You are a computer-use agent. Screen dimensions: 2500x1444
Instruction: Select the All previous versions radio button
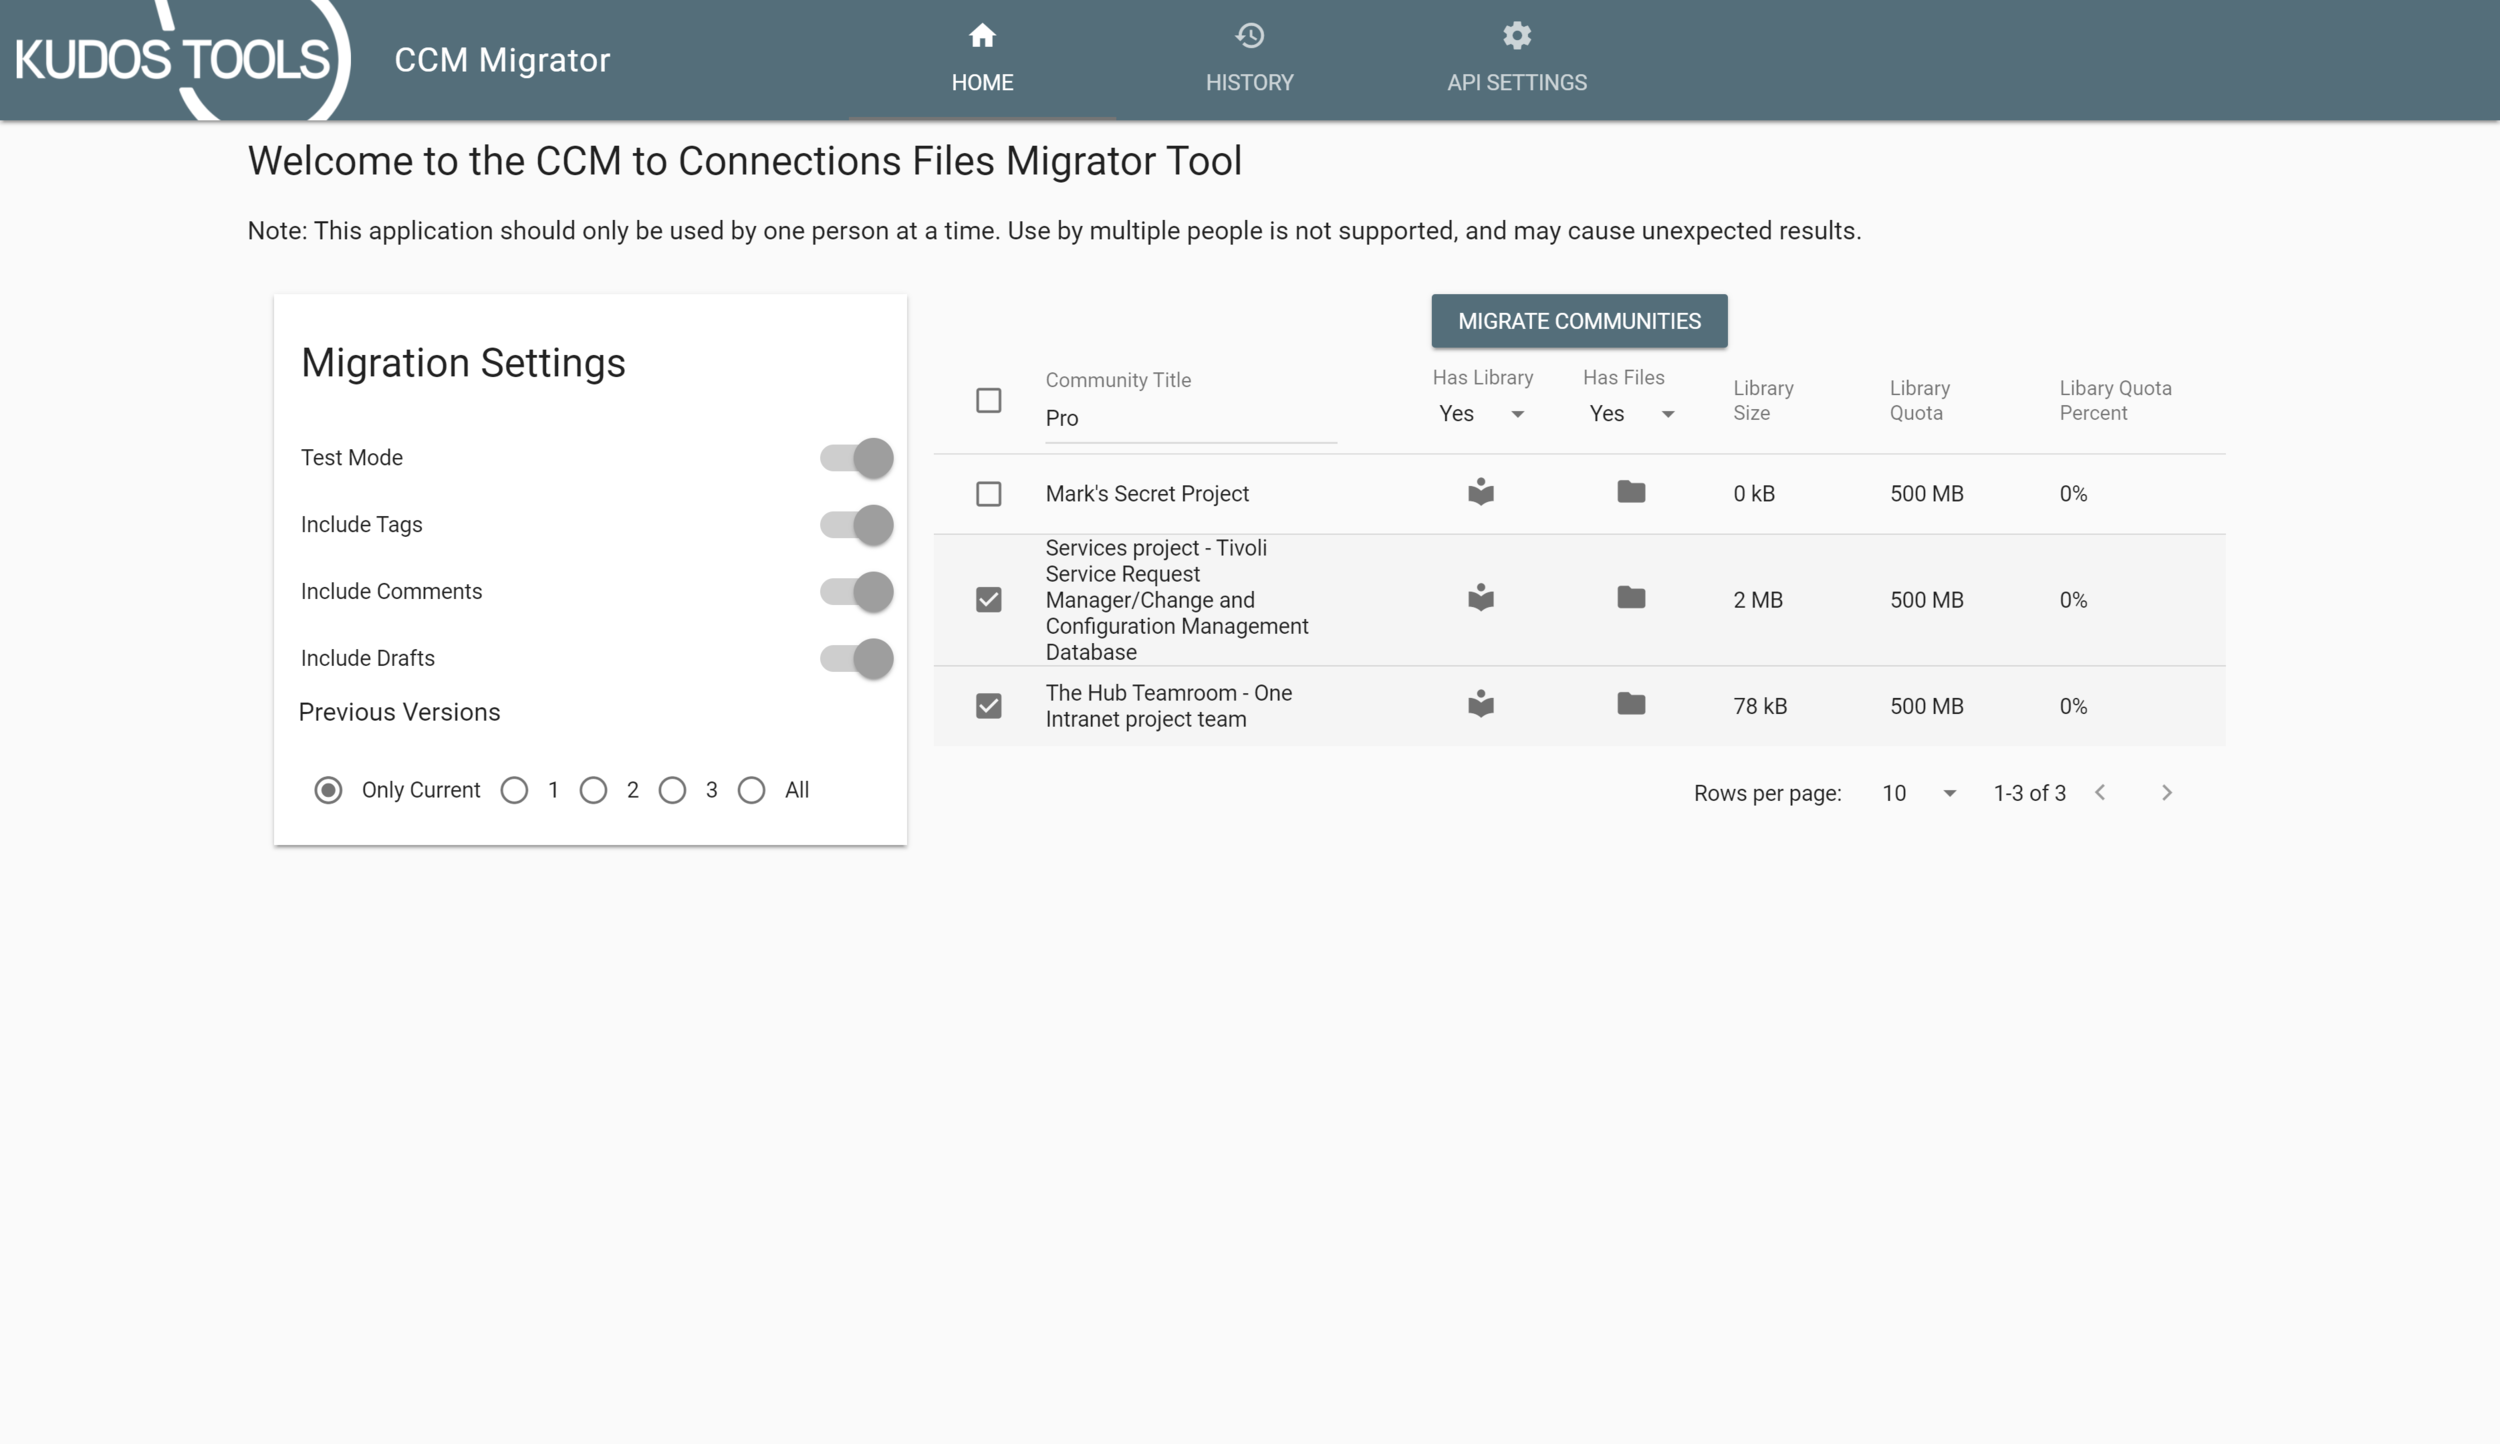click(x=752, y=790)
